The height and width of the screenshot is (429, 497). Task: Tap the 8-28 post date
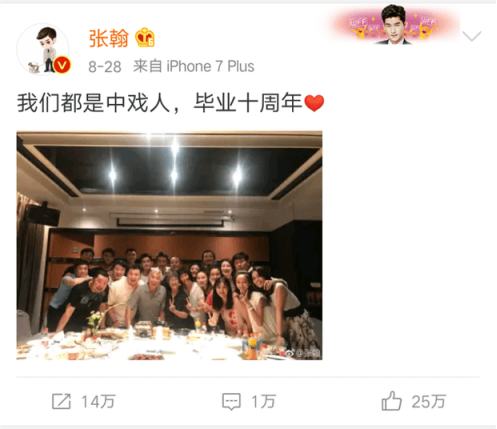pos(105,67)
